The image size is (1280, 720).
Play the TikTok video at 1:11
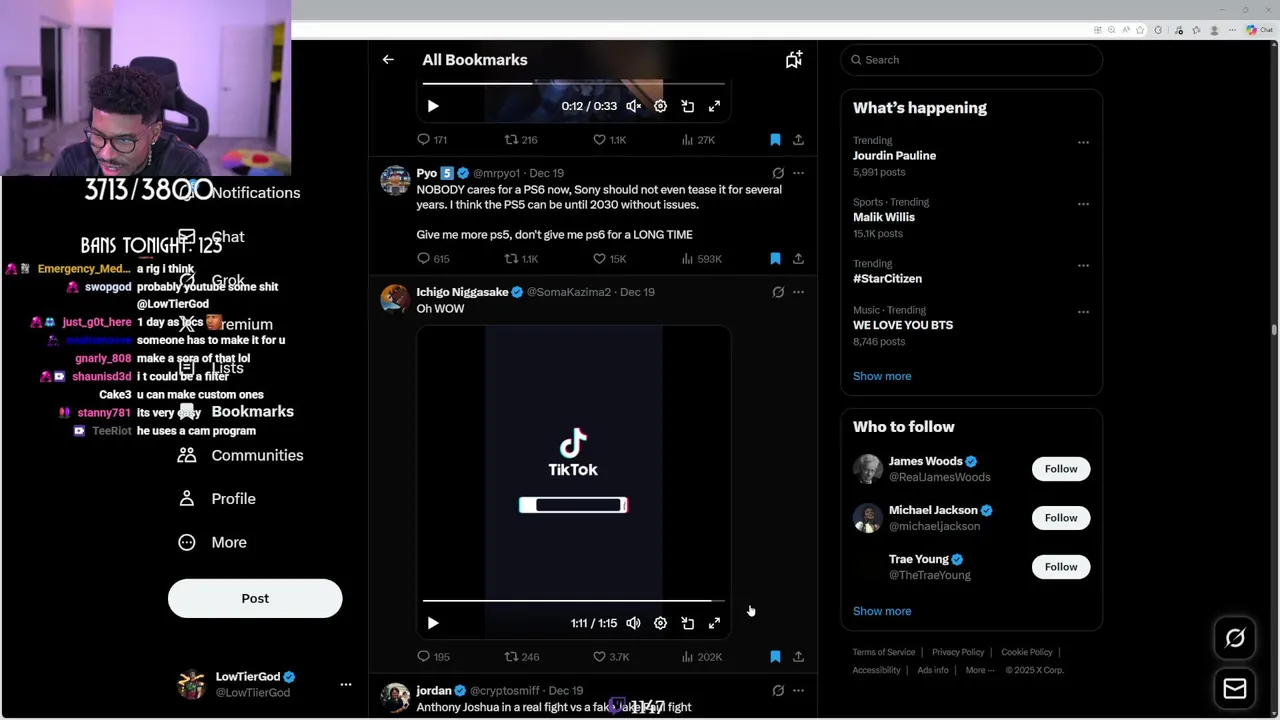tap(433, 623)
